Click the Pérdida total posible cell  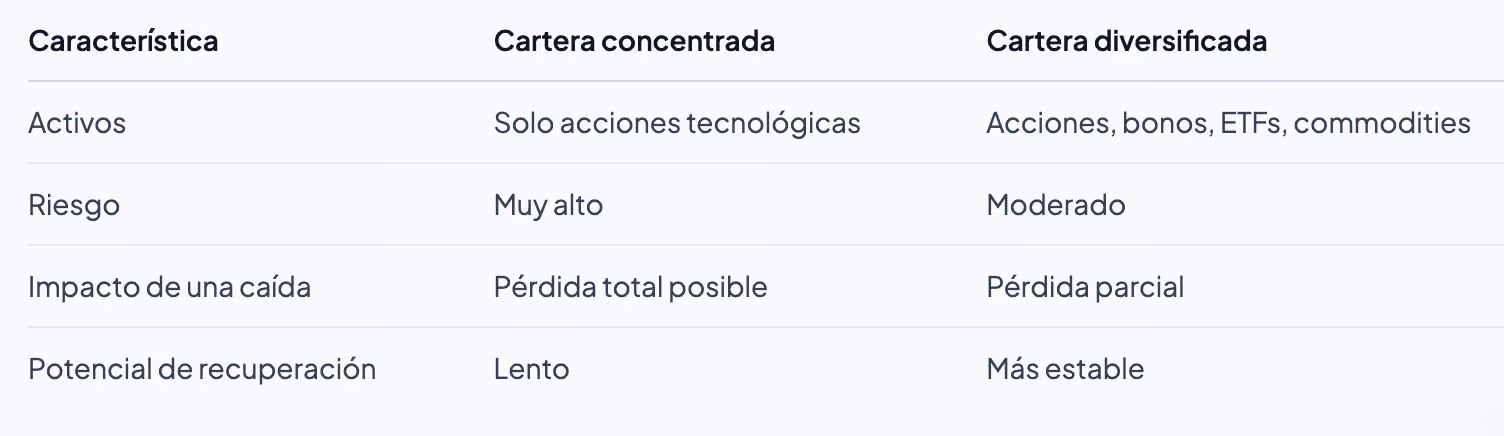[x=630, y=287]
